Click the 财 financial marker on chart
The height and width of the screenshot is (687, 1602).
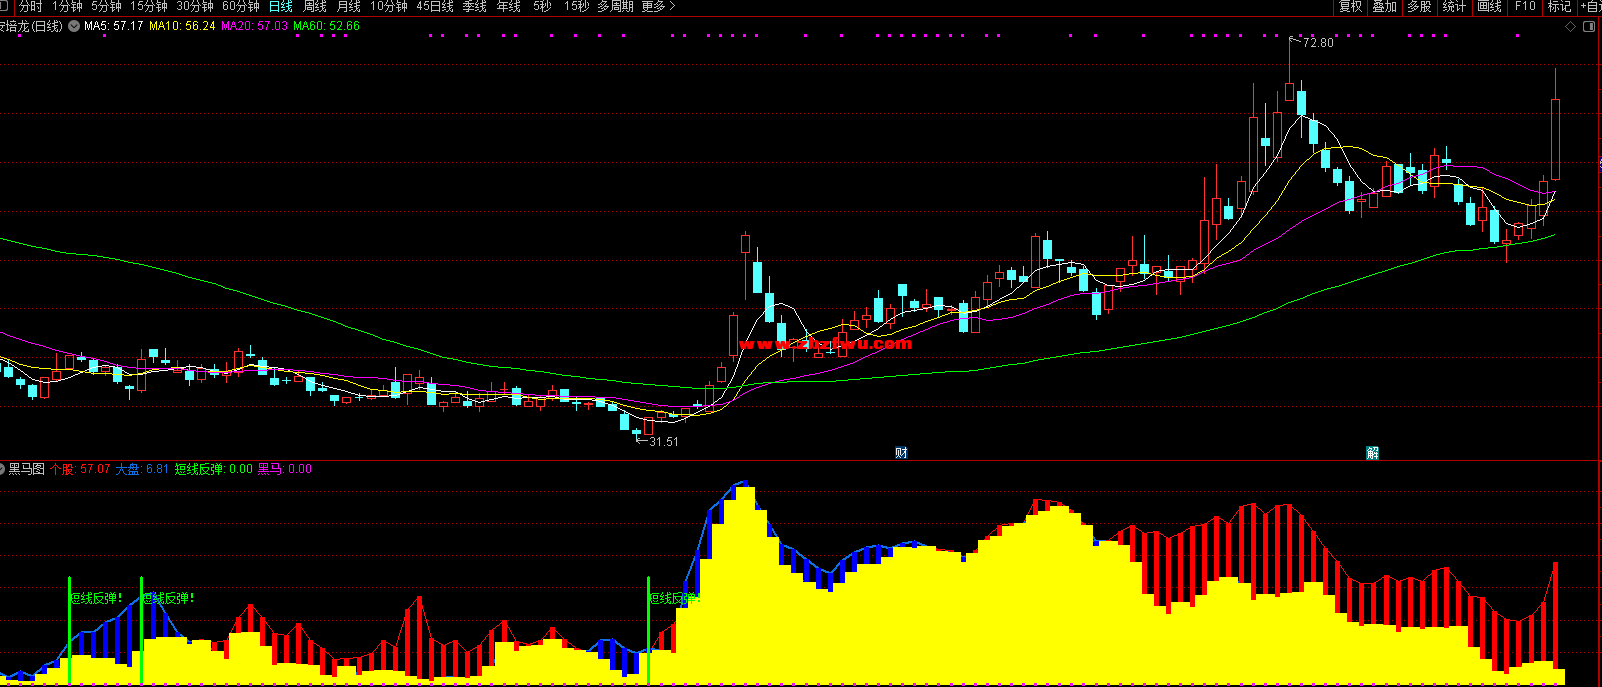901,453
